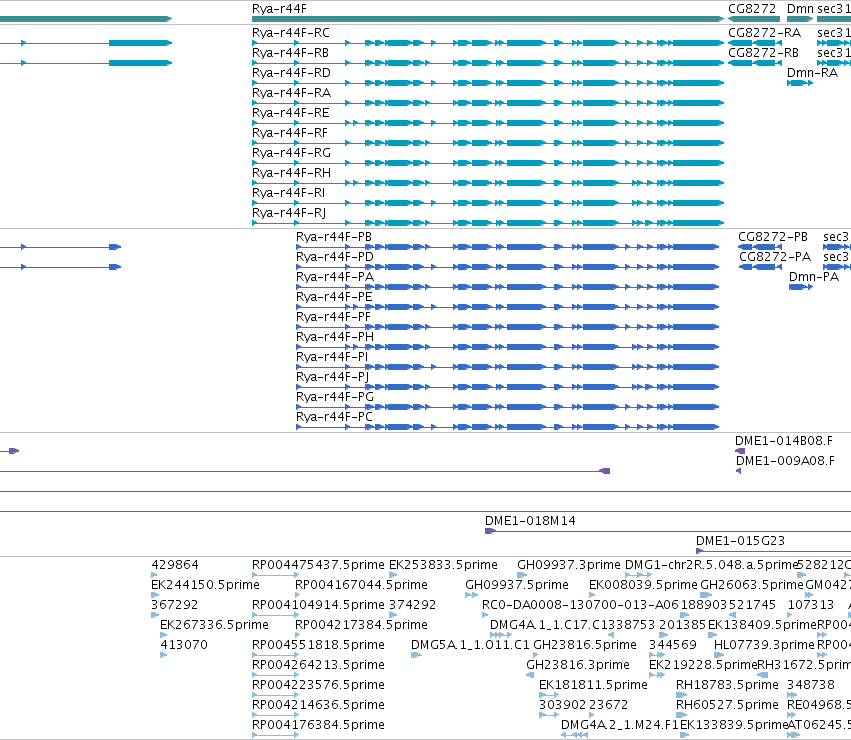Click EST GH09937.5prime
Image resolution: width=851 pixels, height=740 pixels.
pyautogui.click(x=517, y=586)
